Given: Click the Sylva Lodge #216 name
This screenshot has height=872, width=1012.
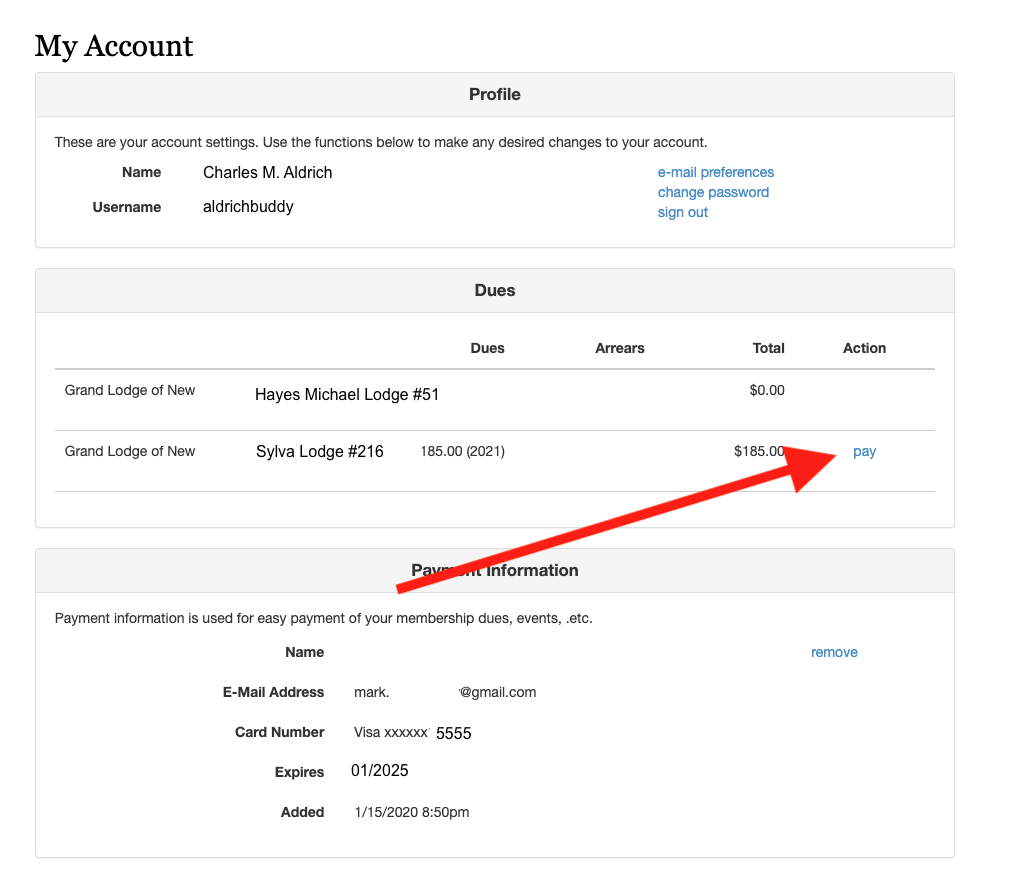Looking at the screenshot, I should coord(319,452).
